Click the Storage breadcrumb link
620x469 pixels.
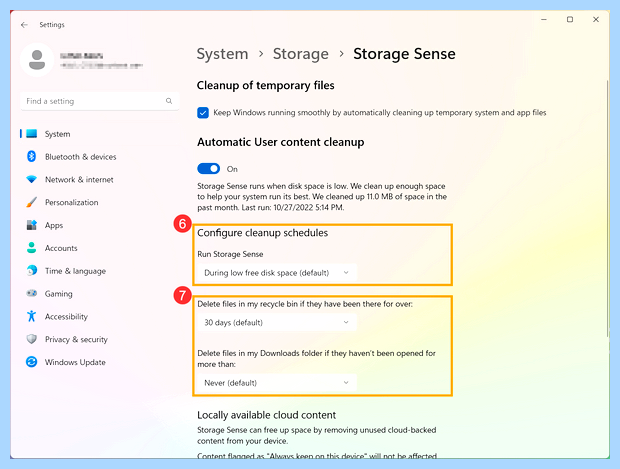click(301, 54)
